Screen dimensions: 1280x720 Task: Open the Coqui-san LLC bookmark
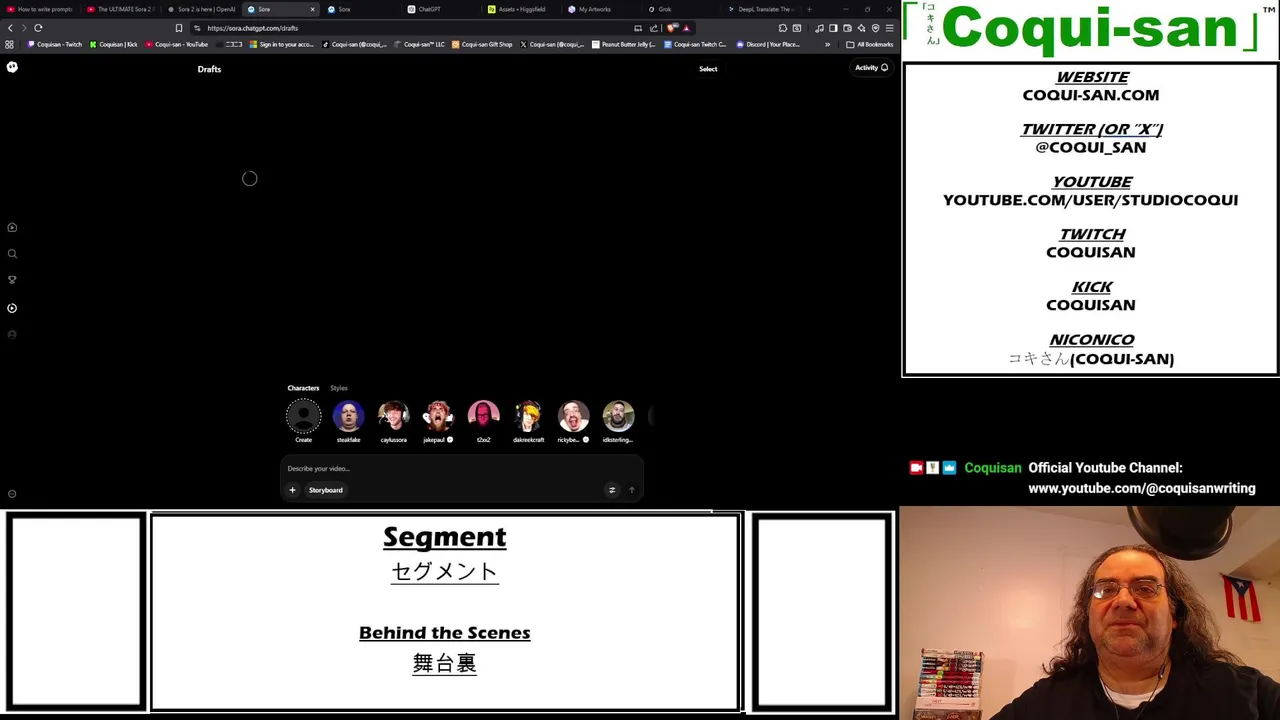tap(419, 44)
